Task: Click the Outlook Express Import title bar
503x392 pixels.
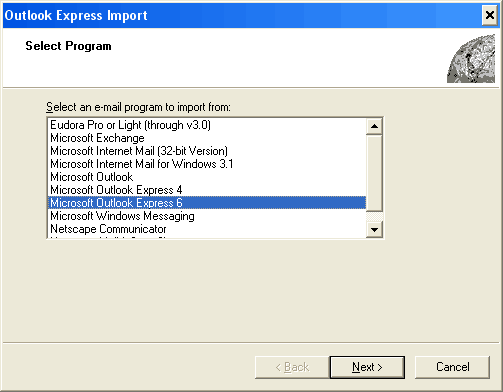Action: click(242, 15)
